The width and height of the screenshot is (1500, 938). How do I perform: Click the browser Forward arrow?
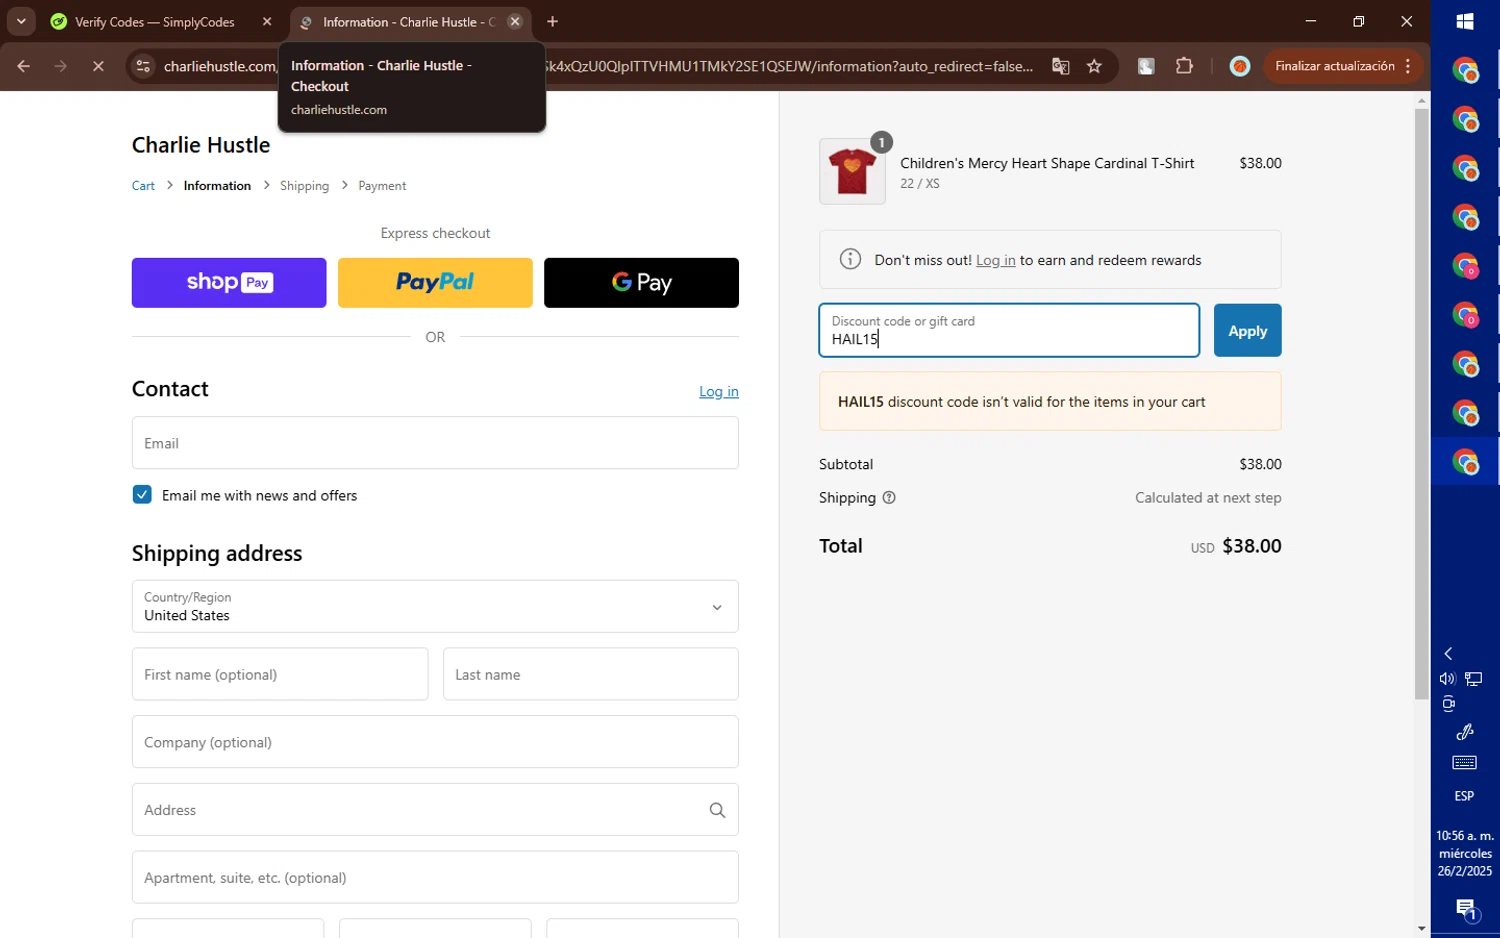tap(61, 67)
